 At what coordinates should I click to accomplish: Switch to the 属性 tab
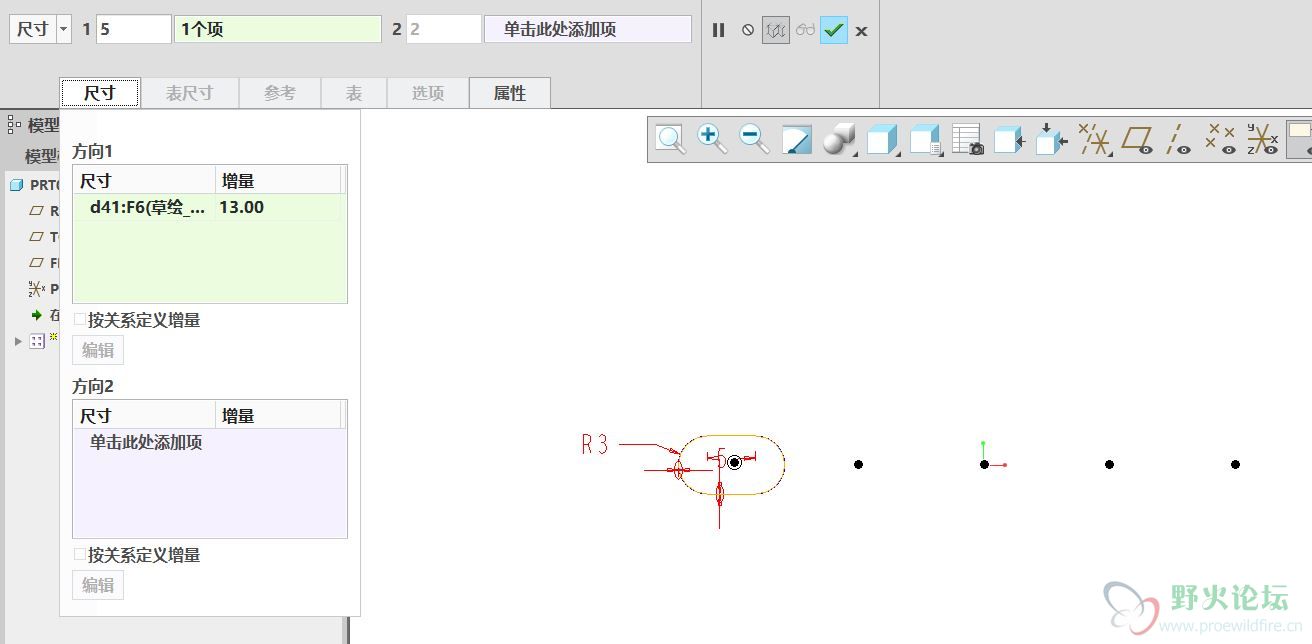[510, 93]
